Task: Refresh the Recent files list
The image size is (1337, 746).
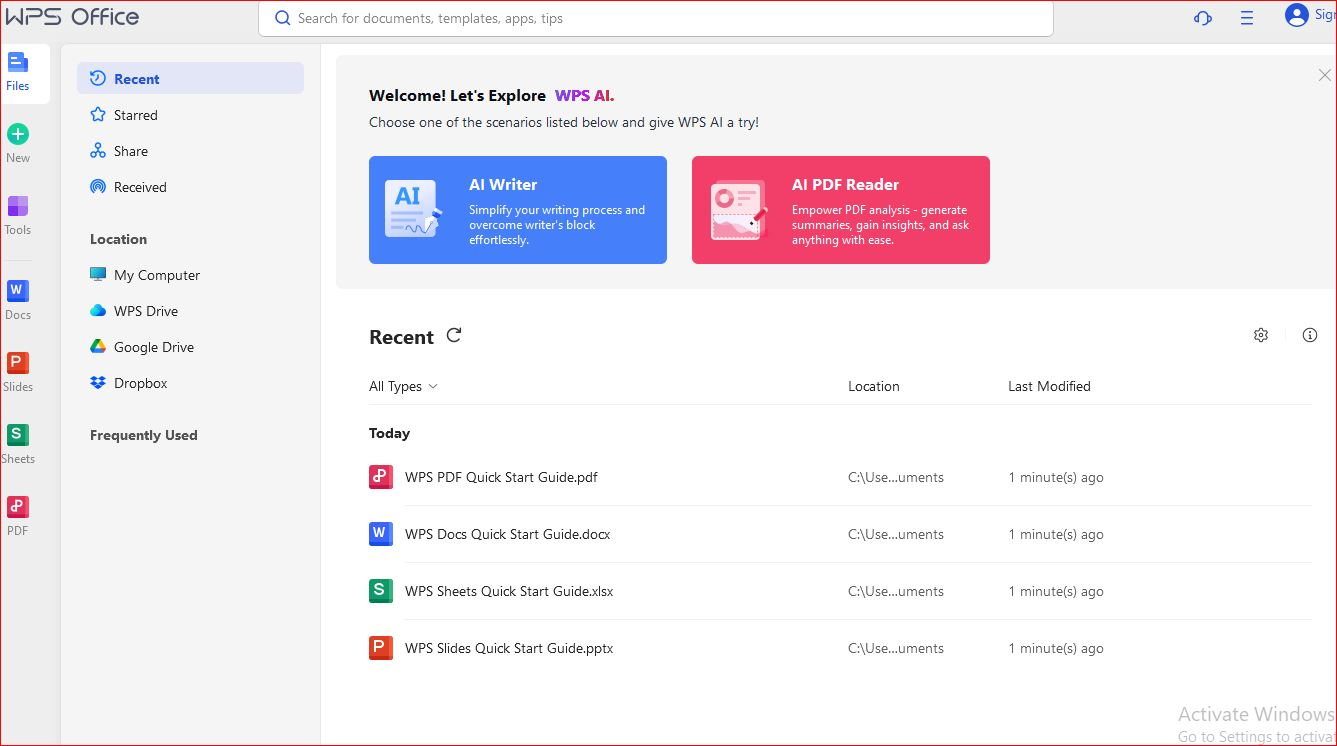Action: [453, 335]
